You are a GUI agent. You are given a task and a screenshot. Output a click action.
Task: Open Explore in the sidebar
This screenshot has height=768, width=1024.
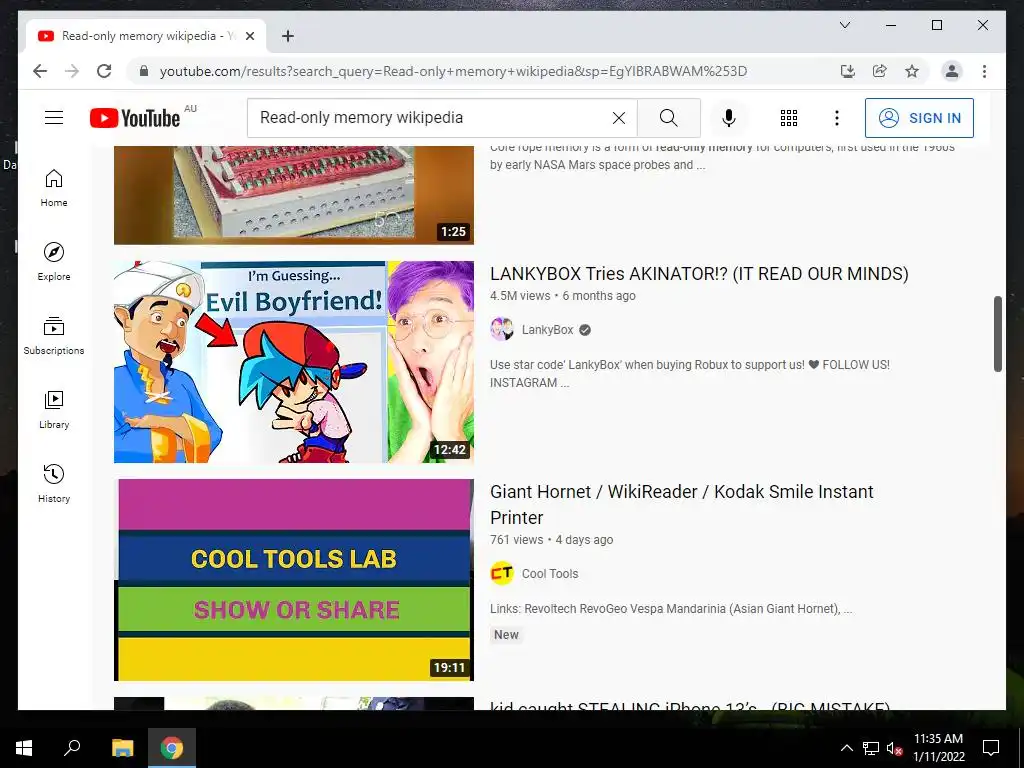pos(54,262)
